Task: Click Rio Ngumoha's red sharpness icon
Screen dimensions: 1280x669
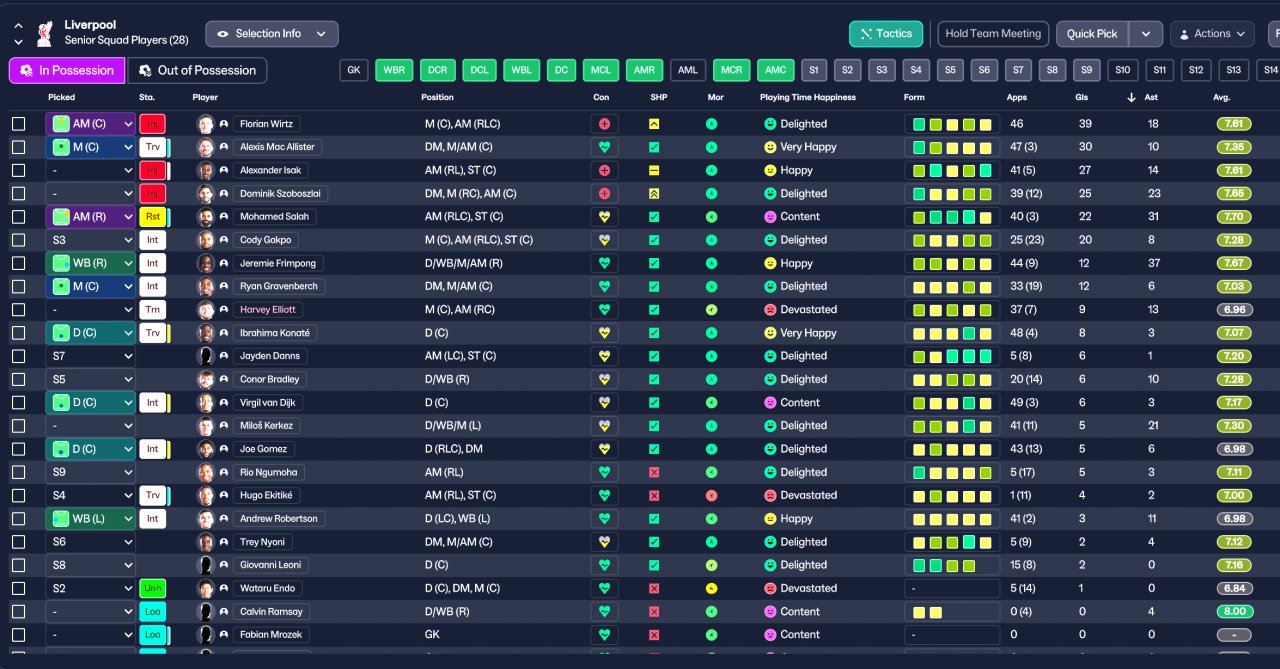Action: (x=654, y=472)
